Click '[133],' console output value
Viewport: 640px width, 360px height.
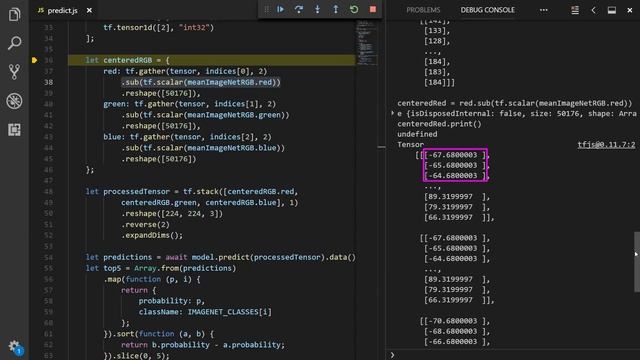(x=437, y=31)
